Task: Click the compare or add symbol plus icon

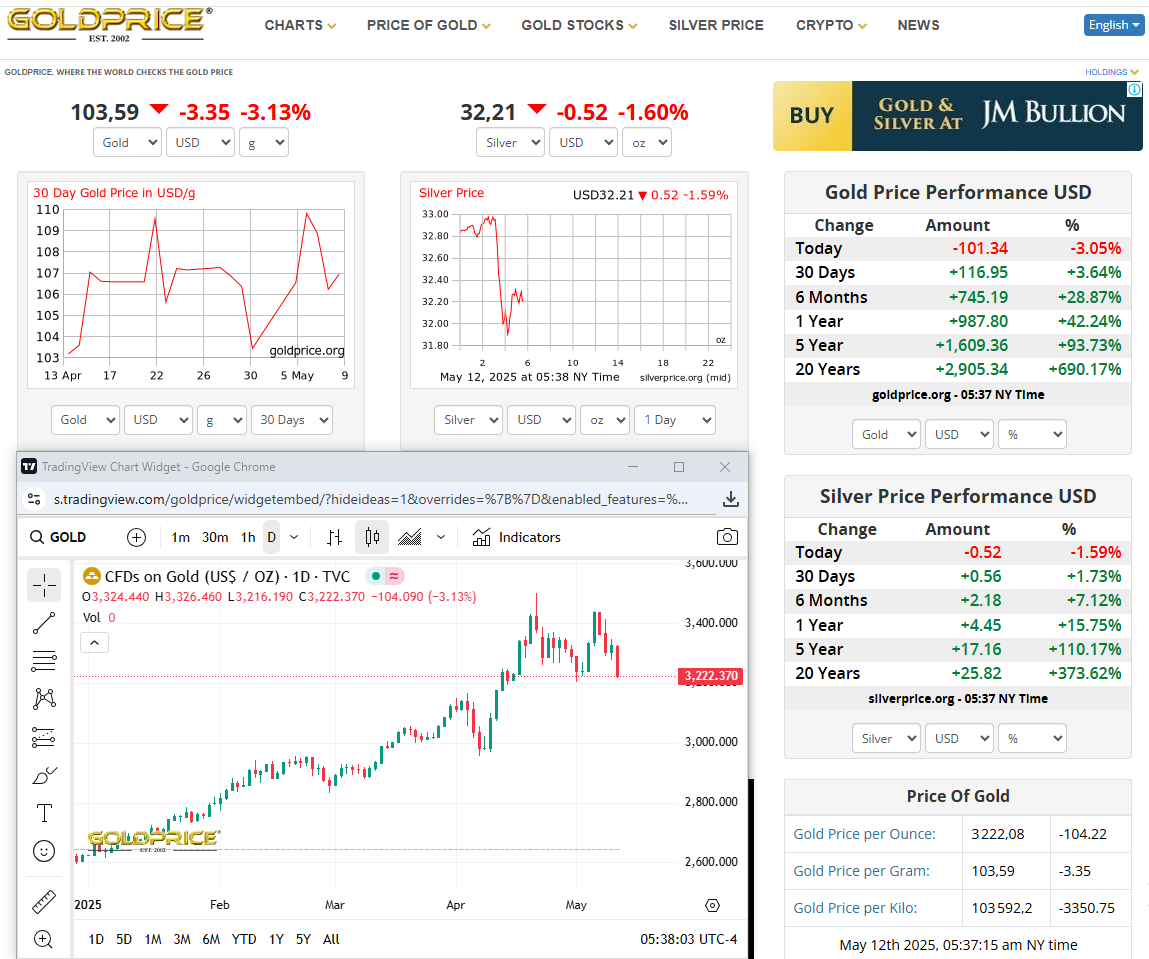Action: tap(136, 537)
